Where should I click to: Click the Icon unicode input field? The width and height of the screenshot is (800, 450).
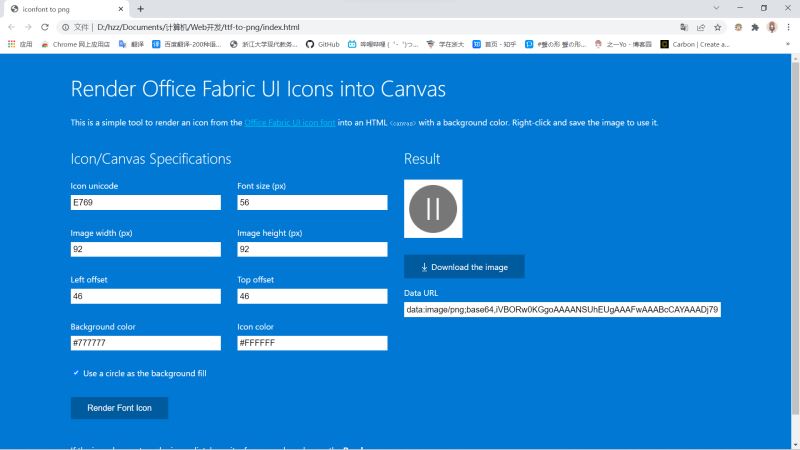pyautogui.click(x=145, y=203)
